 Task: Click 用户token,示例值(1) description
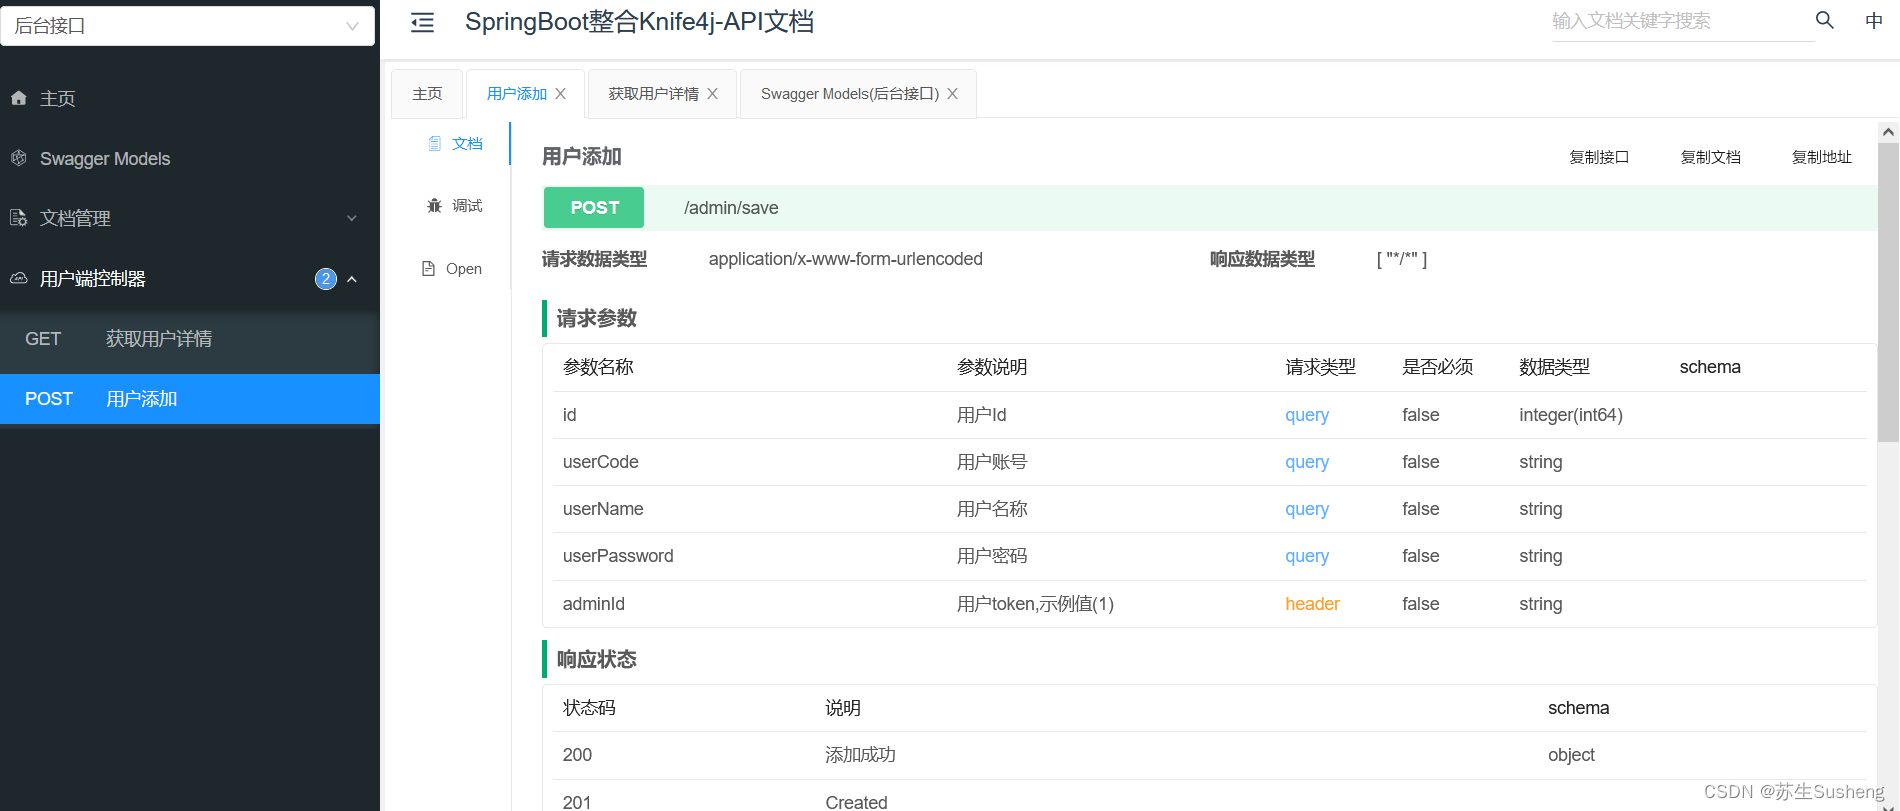(x=1035, y=604)
